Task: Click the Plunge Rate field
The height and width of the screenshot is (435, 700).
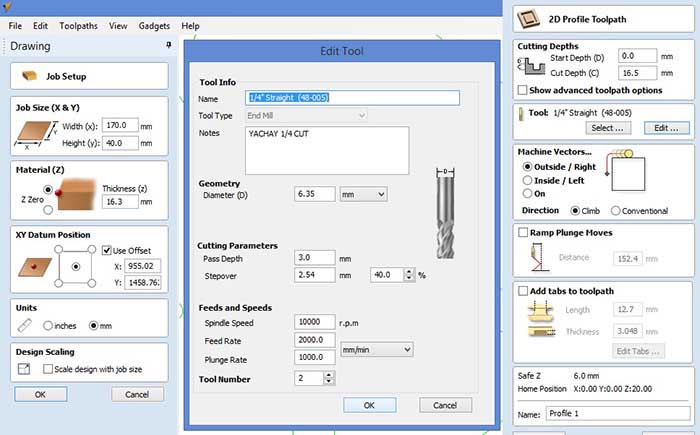Action: click(x=315, y=357)
